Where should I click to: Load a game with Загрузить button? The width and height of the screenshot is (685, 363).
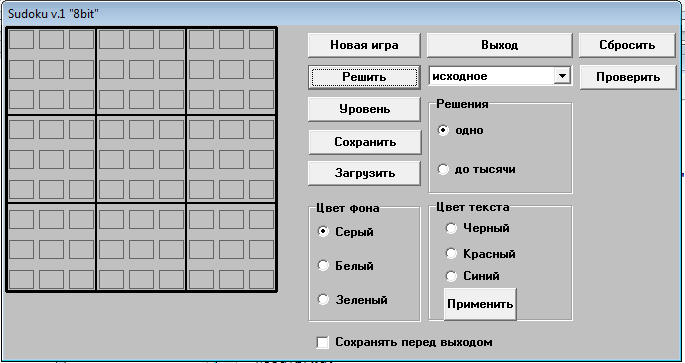click(364, 173)
